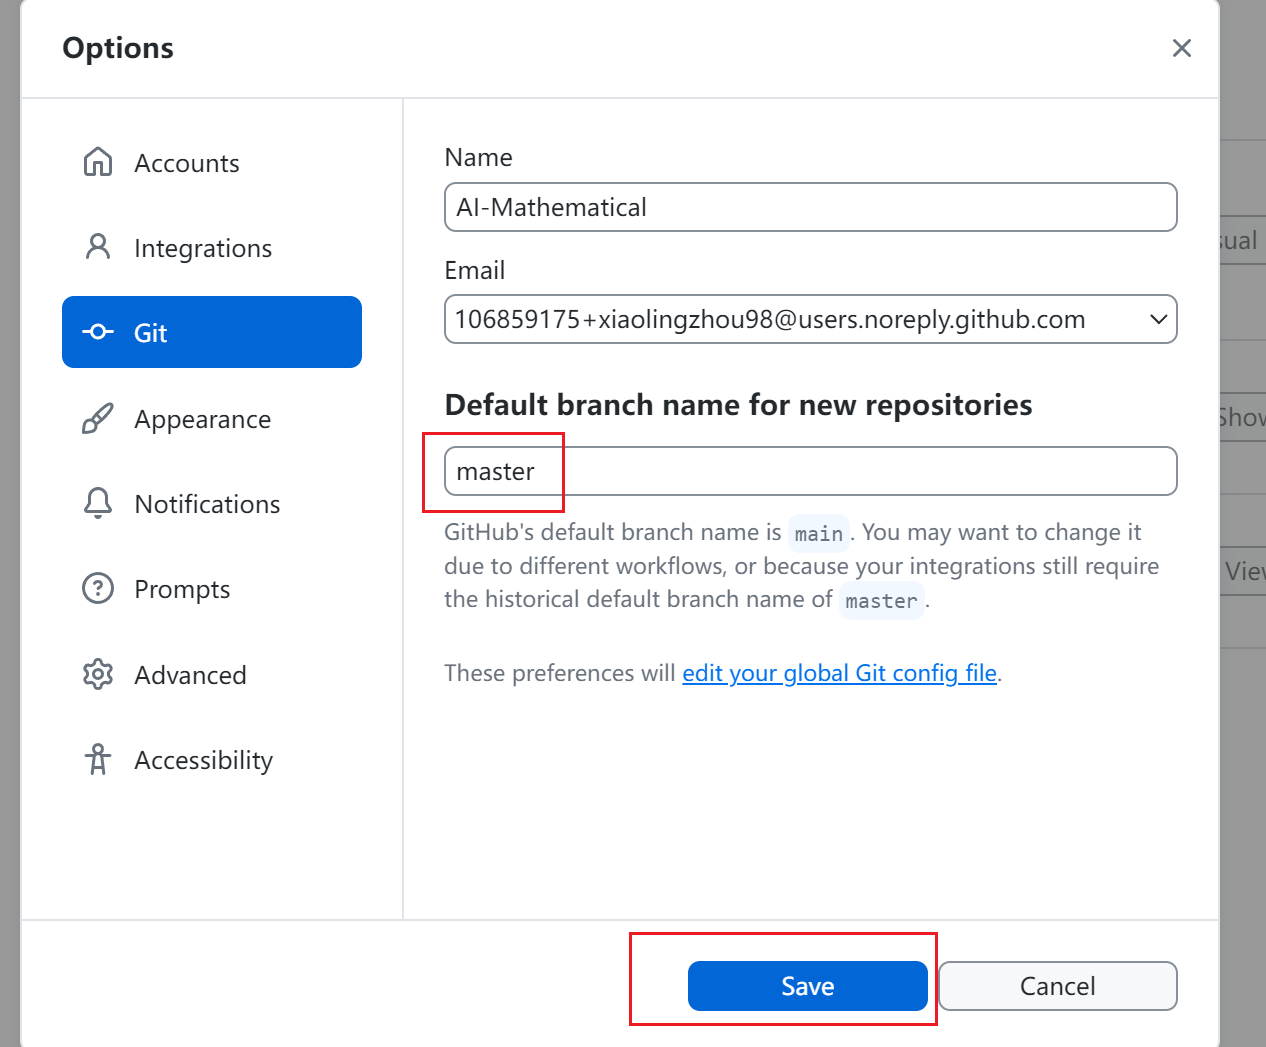Click the Appearance paintbrush icon

(x=98, y=419)
